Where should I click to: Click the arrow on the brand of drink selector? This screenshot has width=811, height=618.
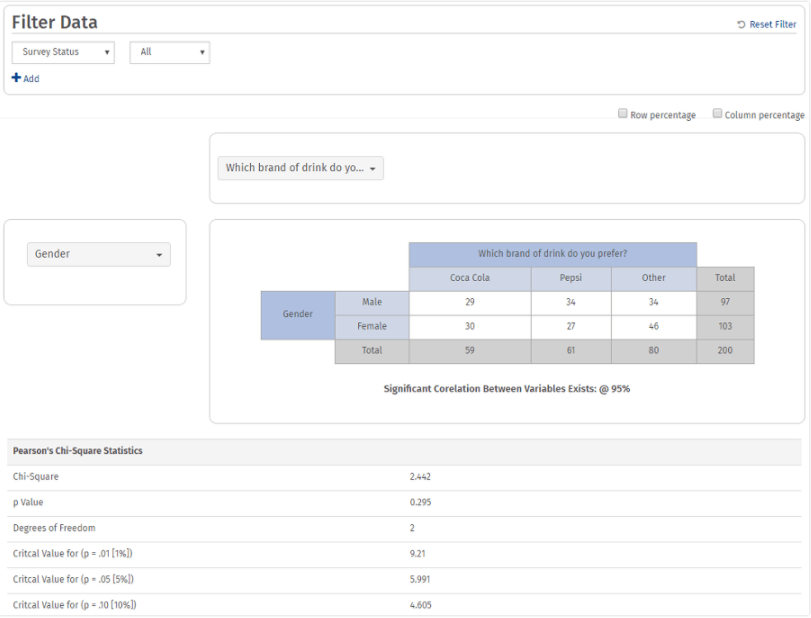click(x=371, y=168)
